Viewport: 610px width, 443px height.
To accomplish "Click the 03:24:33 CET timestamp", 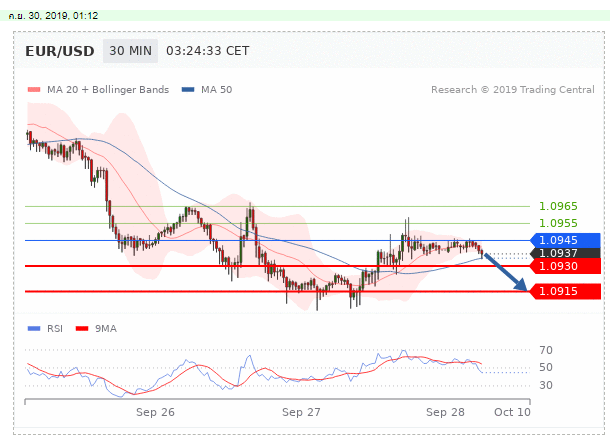I will pos(207,51).
